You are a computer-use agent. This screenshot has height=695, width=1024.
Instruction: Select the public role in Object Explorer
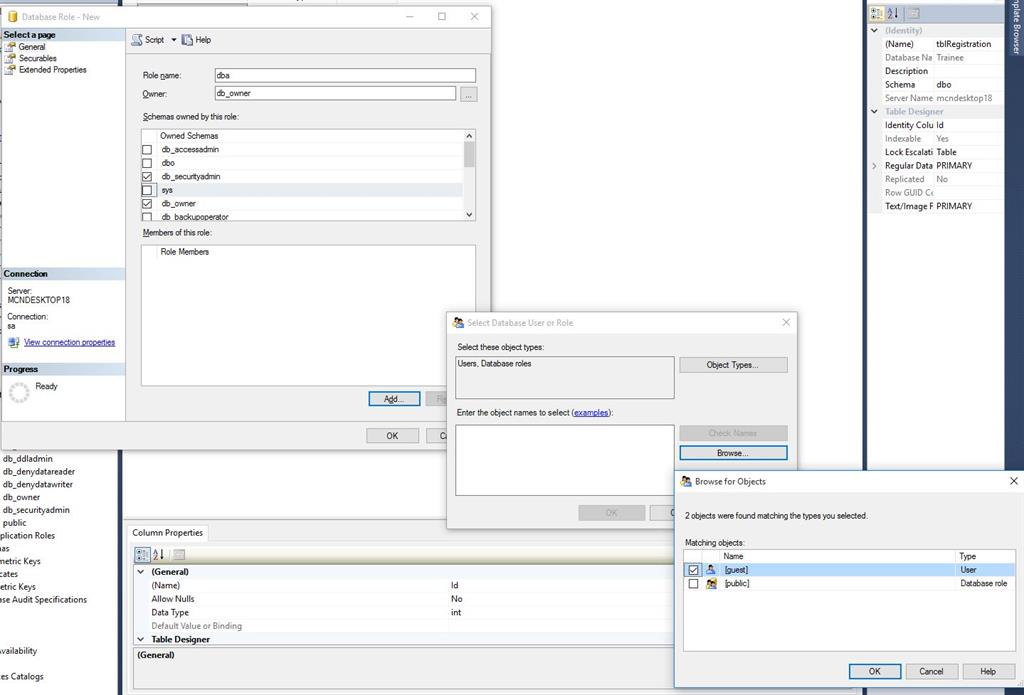pyautogui.click(x=14, y=523)
